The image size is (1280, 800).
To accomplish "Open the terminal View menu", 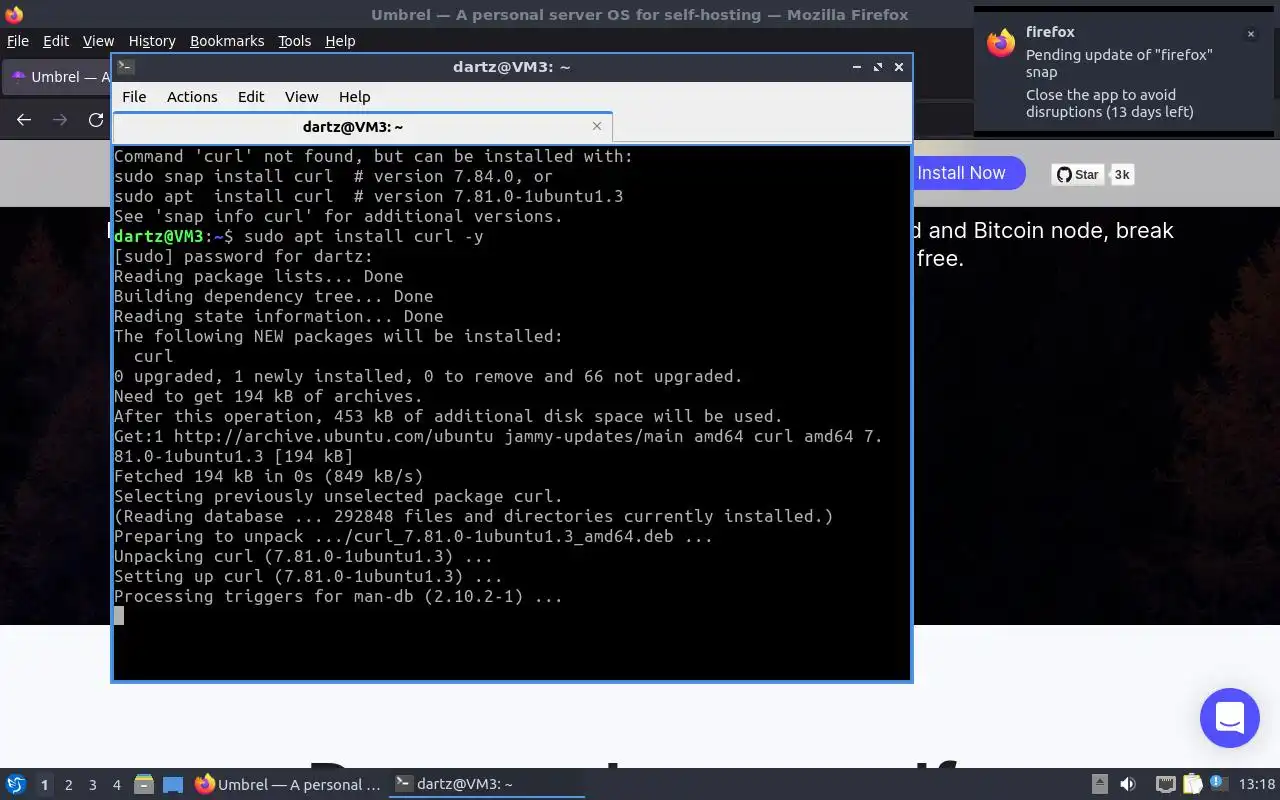I will 301,97.
